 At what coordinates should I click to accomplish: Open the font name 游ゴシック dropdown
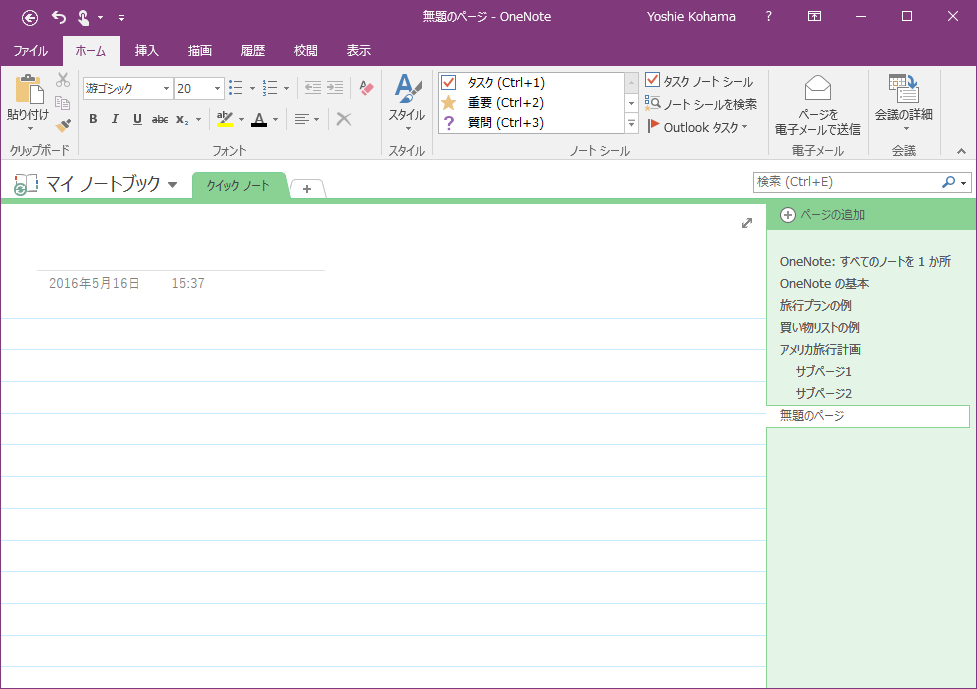166,88
